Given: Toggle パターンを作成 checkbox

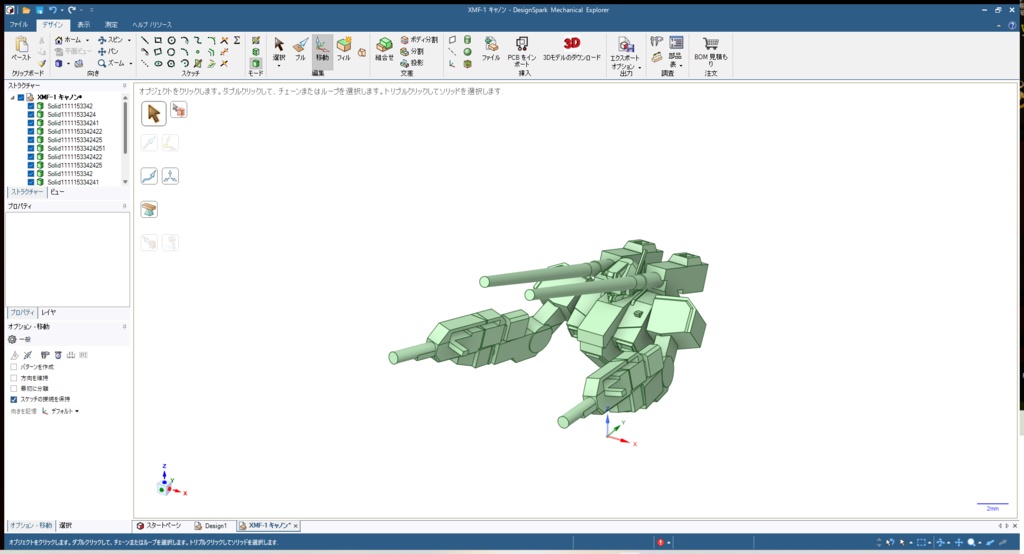Looking at the screenshot, I should [14, 367].
